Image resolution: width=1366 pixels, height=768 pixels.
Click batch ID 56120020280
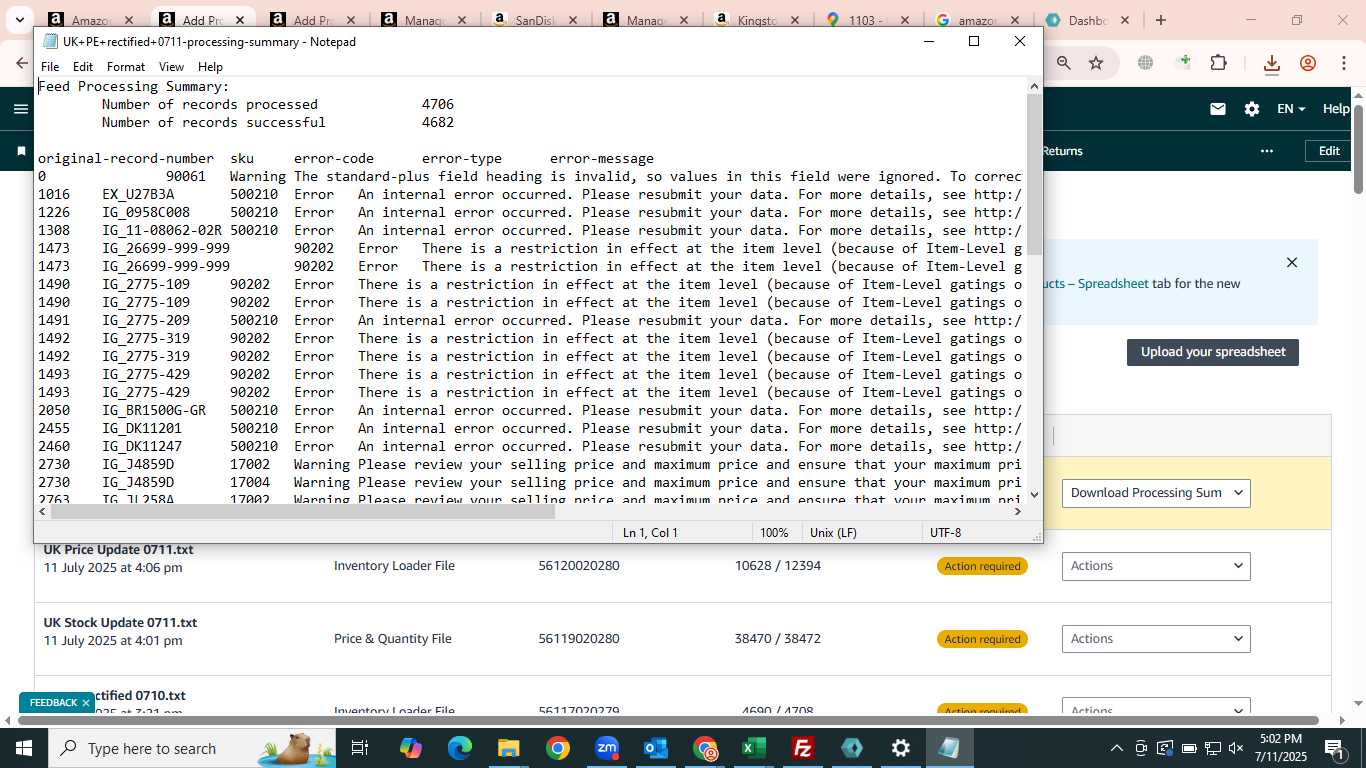click(x=579, y=566)
